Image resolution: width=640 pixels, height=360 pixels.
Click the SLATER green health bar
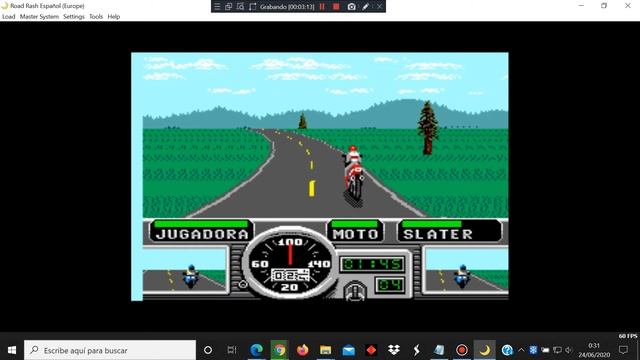[x=432, y=224]
